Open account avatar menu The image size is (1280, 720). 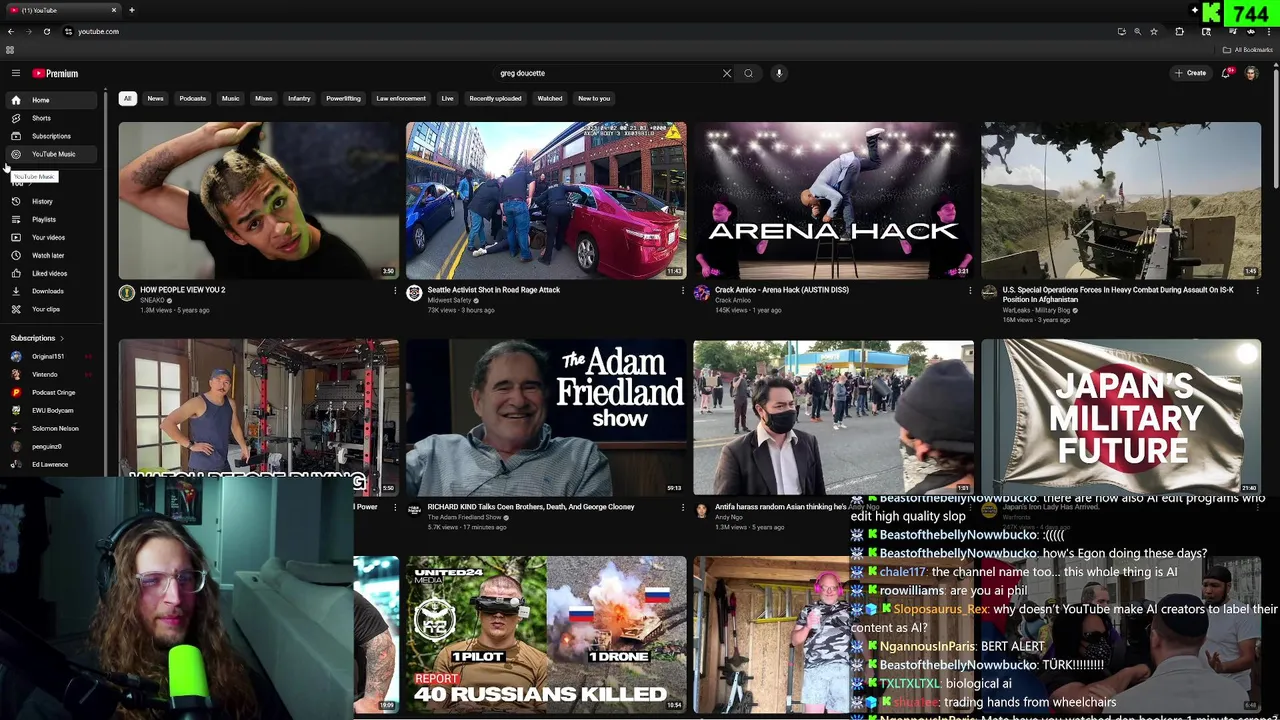tap(1251, 73)
